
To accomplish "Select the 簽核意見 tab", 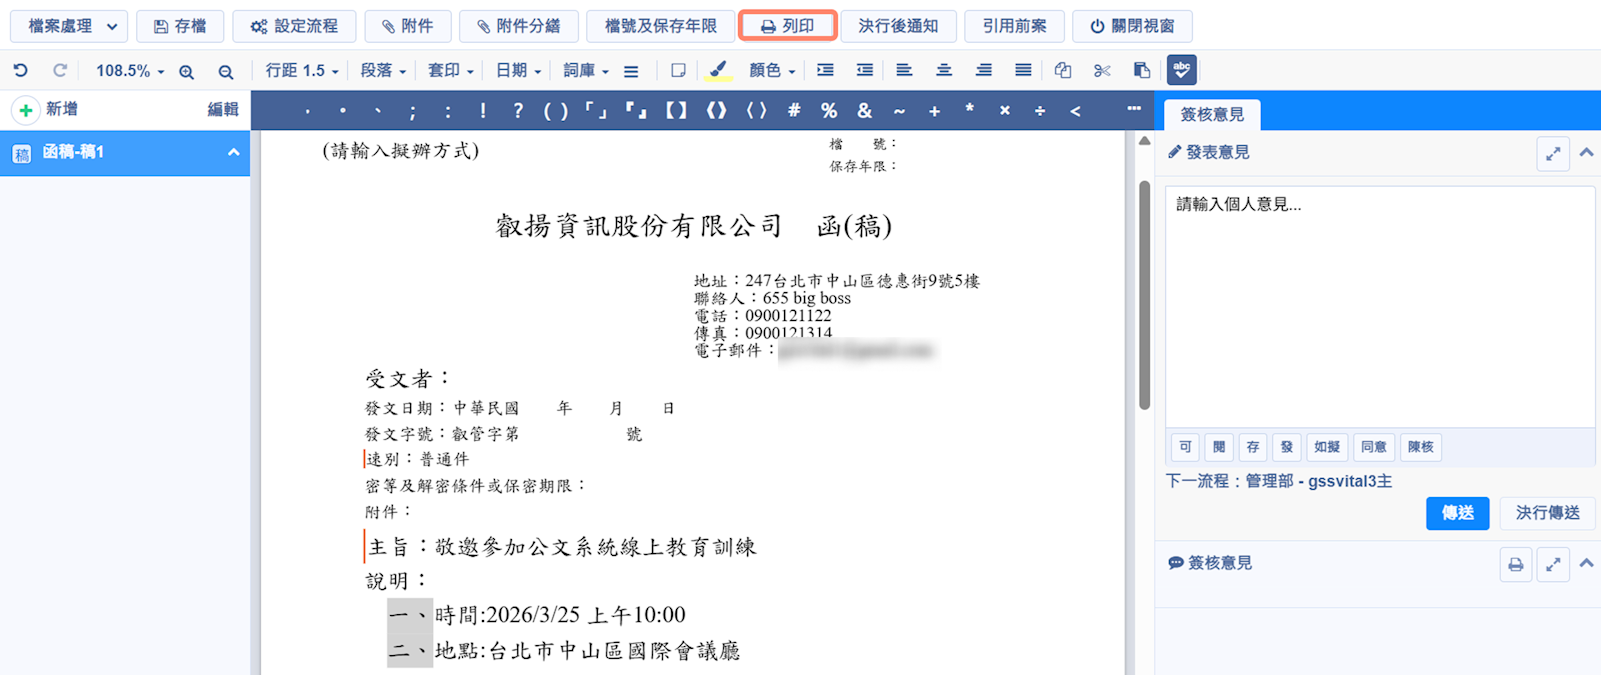I will pyautogui.click(x=1212, y=114).
